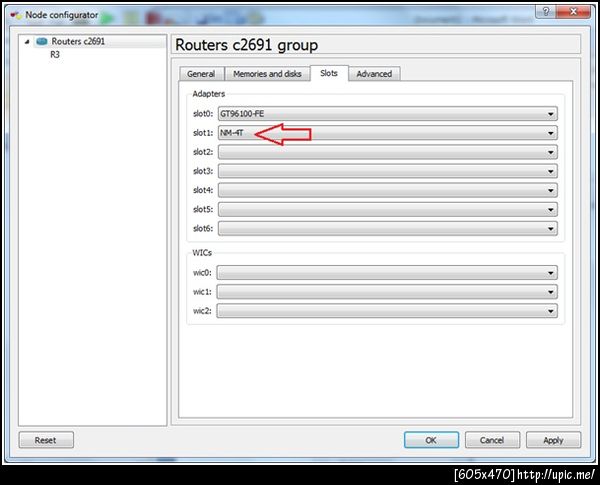
Task: Switch to the General tab
Action: 201,73
